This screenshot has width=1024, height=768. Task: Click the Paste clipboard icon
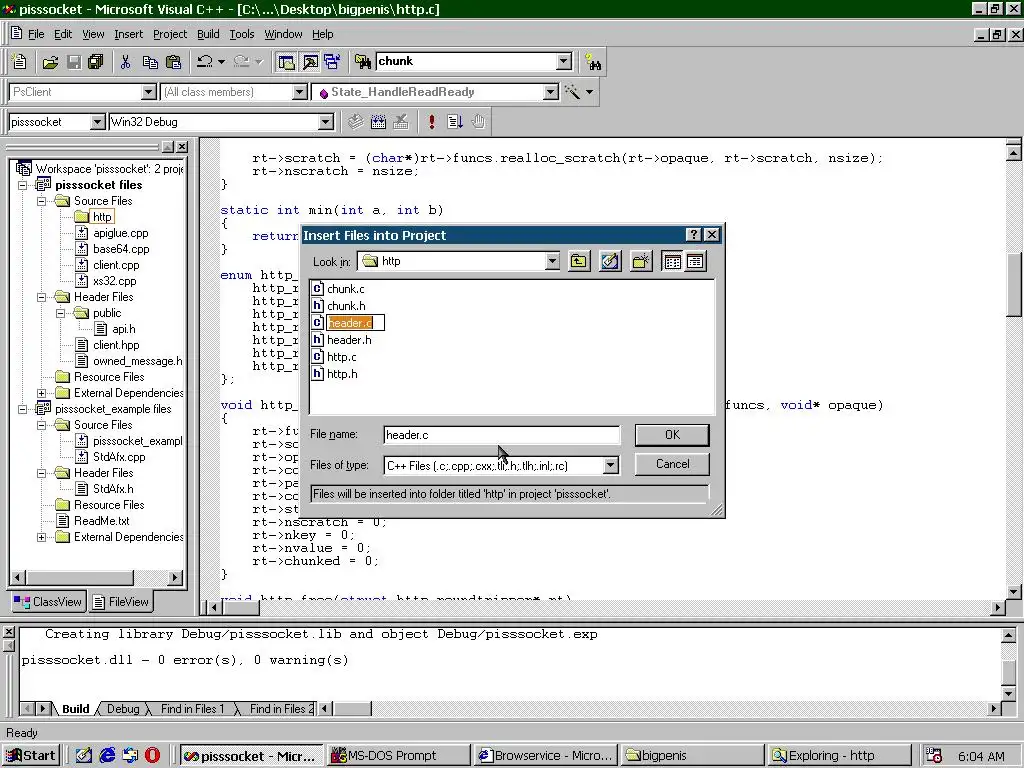click(173, 62)
